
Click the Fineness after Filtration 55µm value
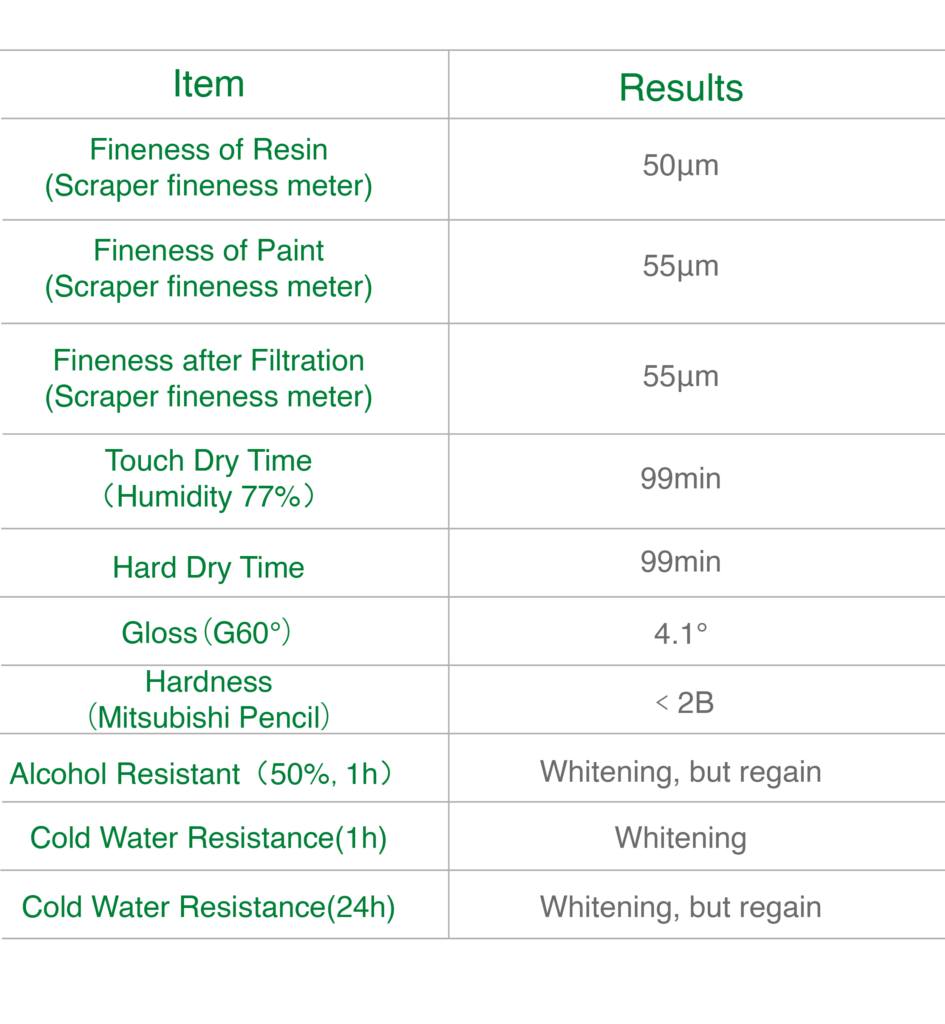(x=681, y=377)
